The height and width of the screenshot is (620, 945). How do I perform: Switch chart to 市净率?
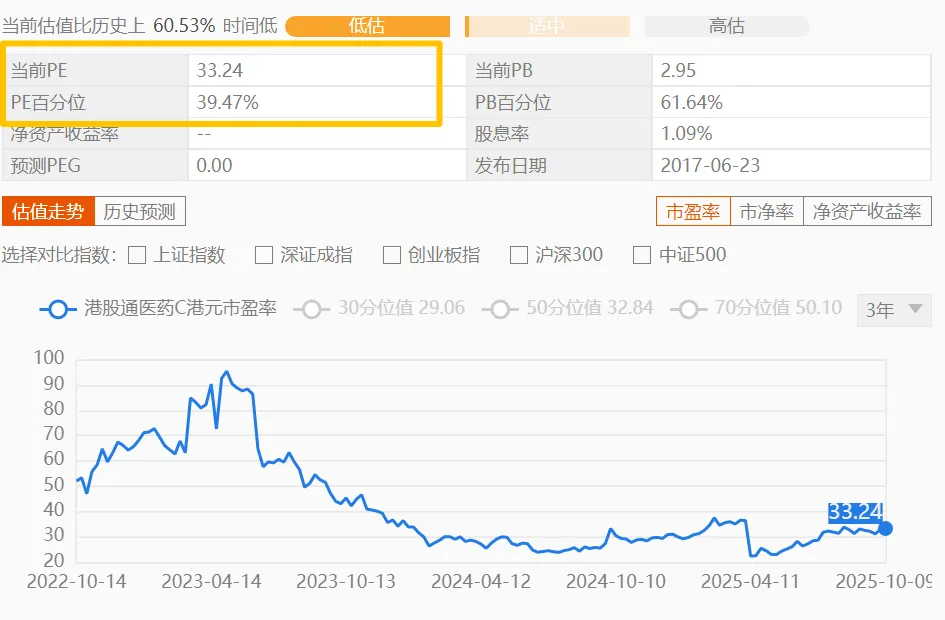coord(767,211)
